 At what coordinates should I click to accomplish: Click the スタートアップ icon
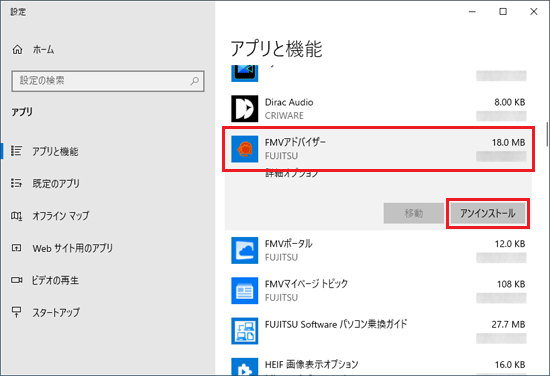pyautogui.click(x=16, y=312)
